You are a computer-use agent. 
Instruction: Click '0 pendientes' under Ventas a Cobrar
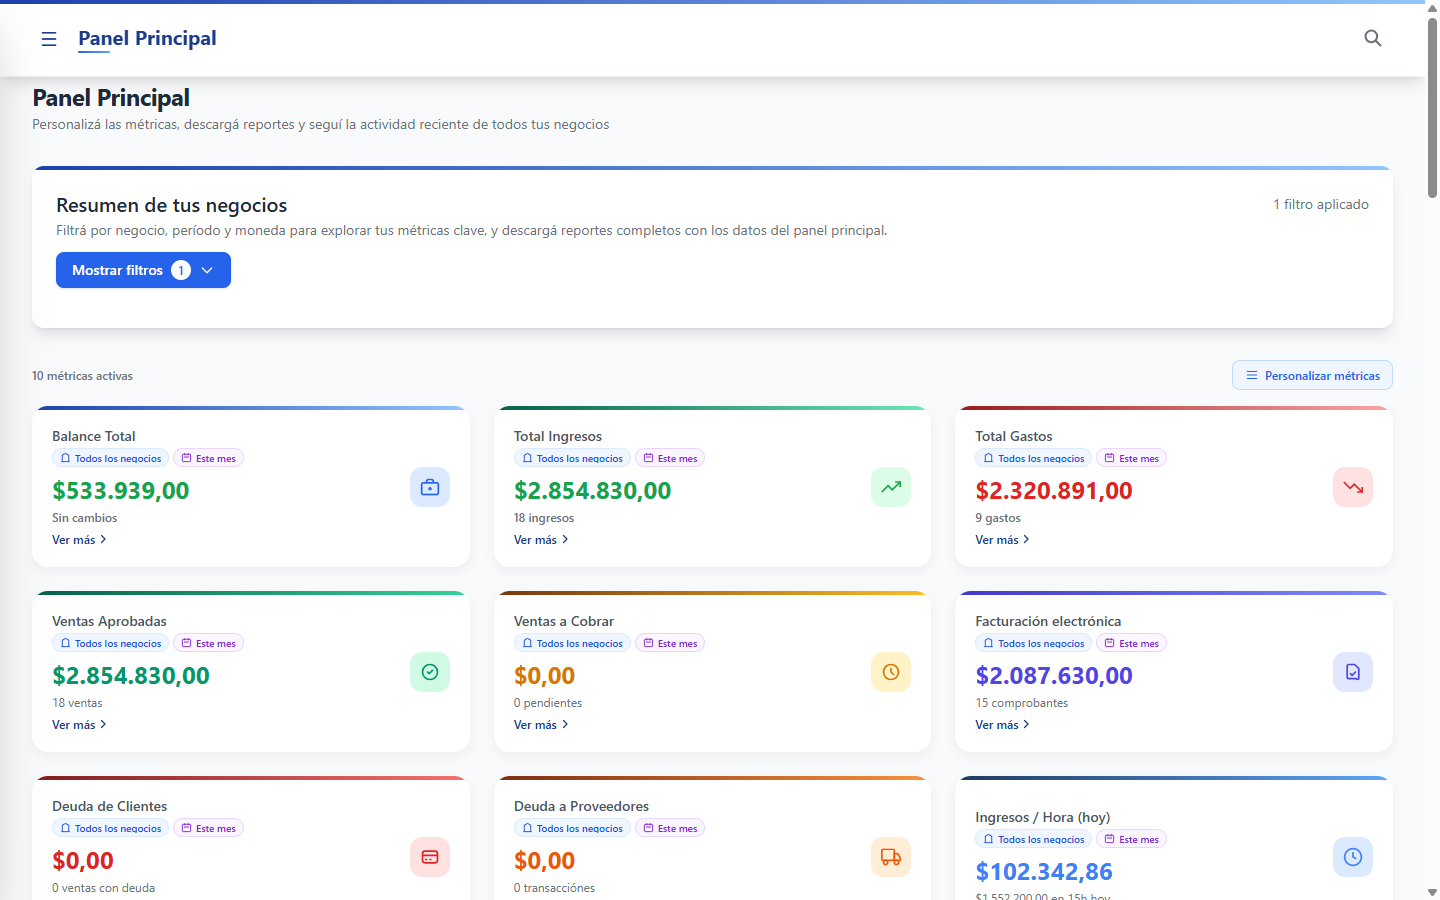pyautogui.click(x=548, y=703)
